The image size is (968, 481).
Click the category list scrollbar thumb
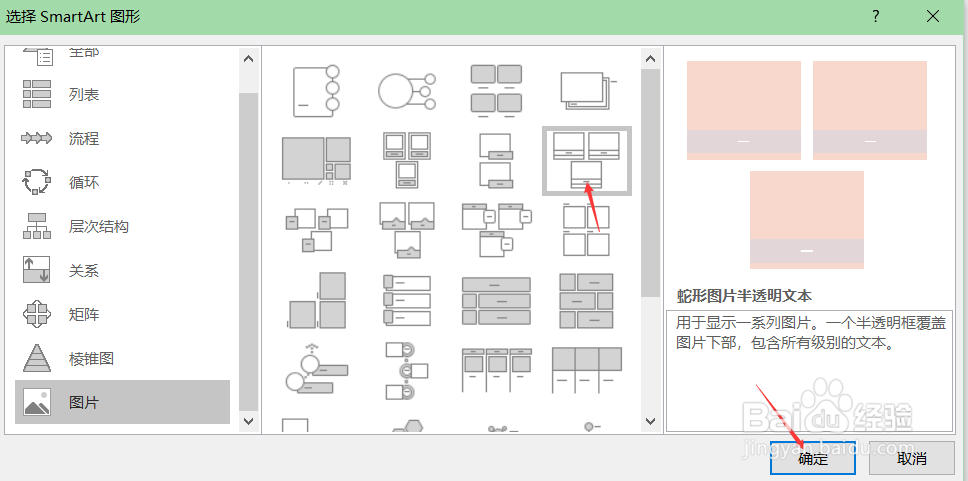[249, 252]
